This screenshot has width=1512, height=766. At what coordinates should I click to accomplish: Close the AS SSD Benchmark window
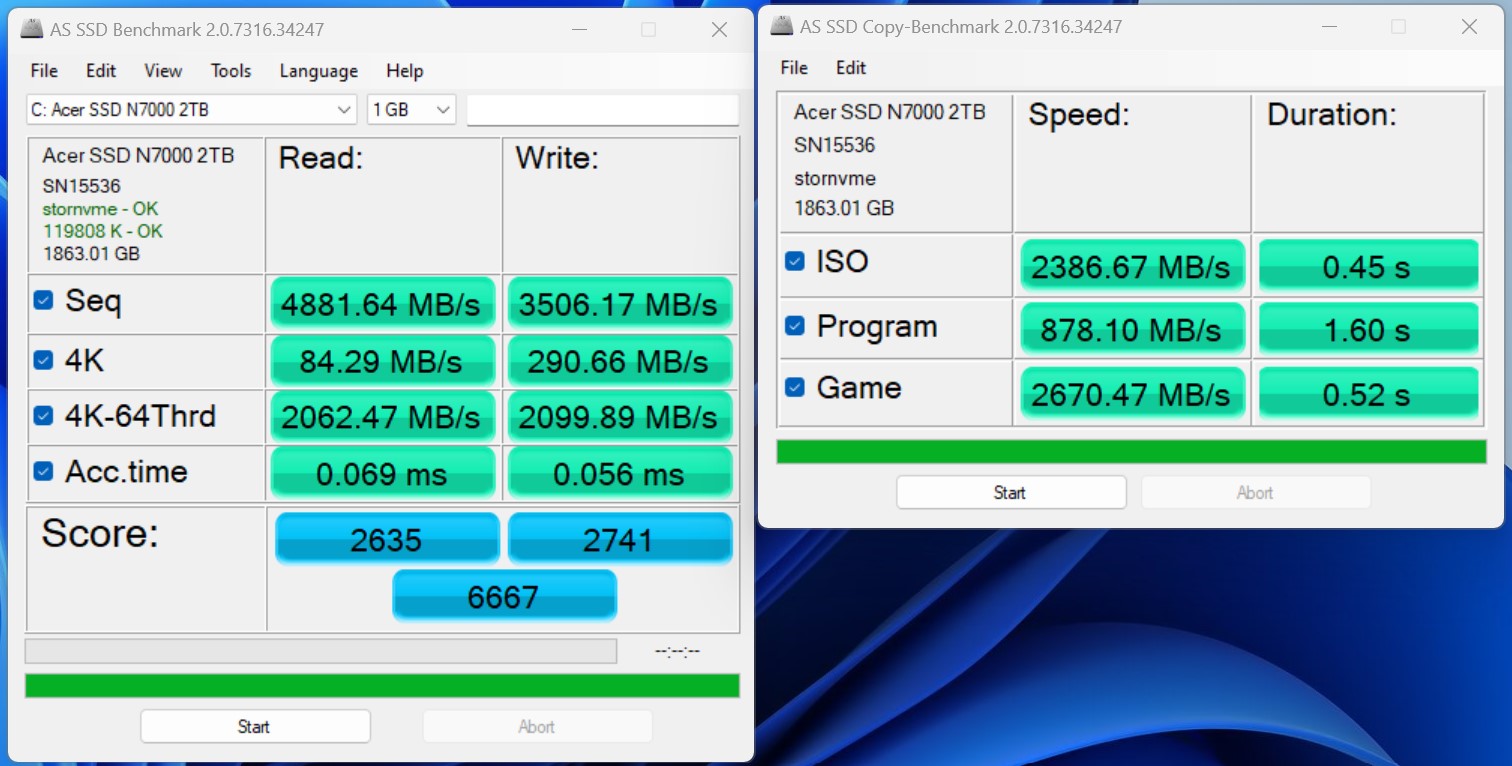tap(719, 30)
